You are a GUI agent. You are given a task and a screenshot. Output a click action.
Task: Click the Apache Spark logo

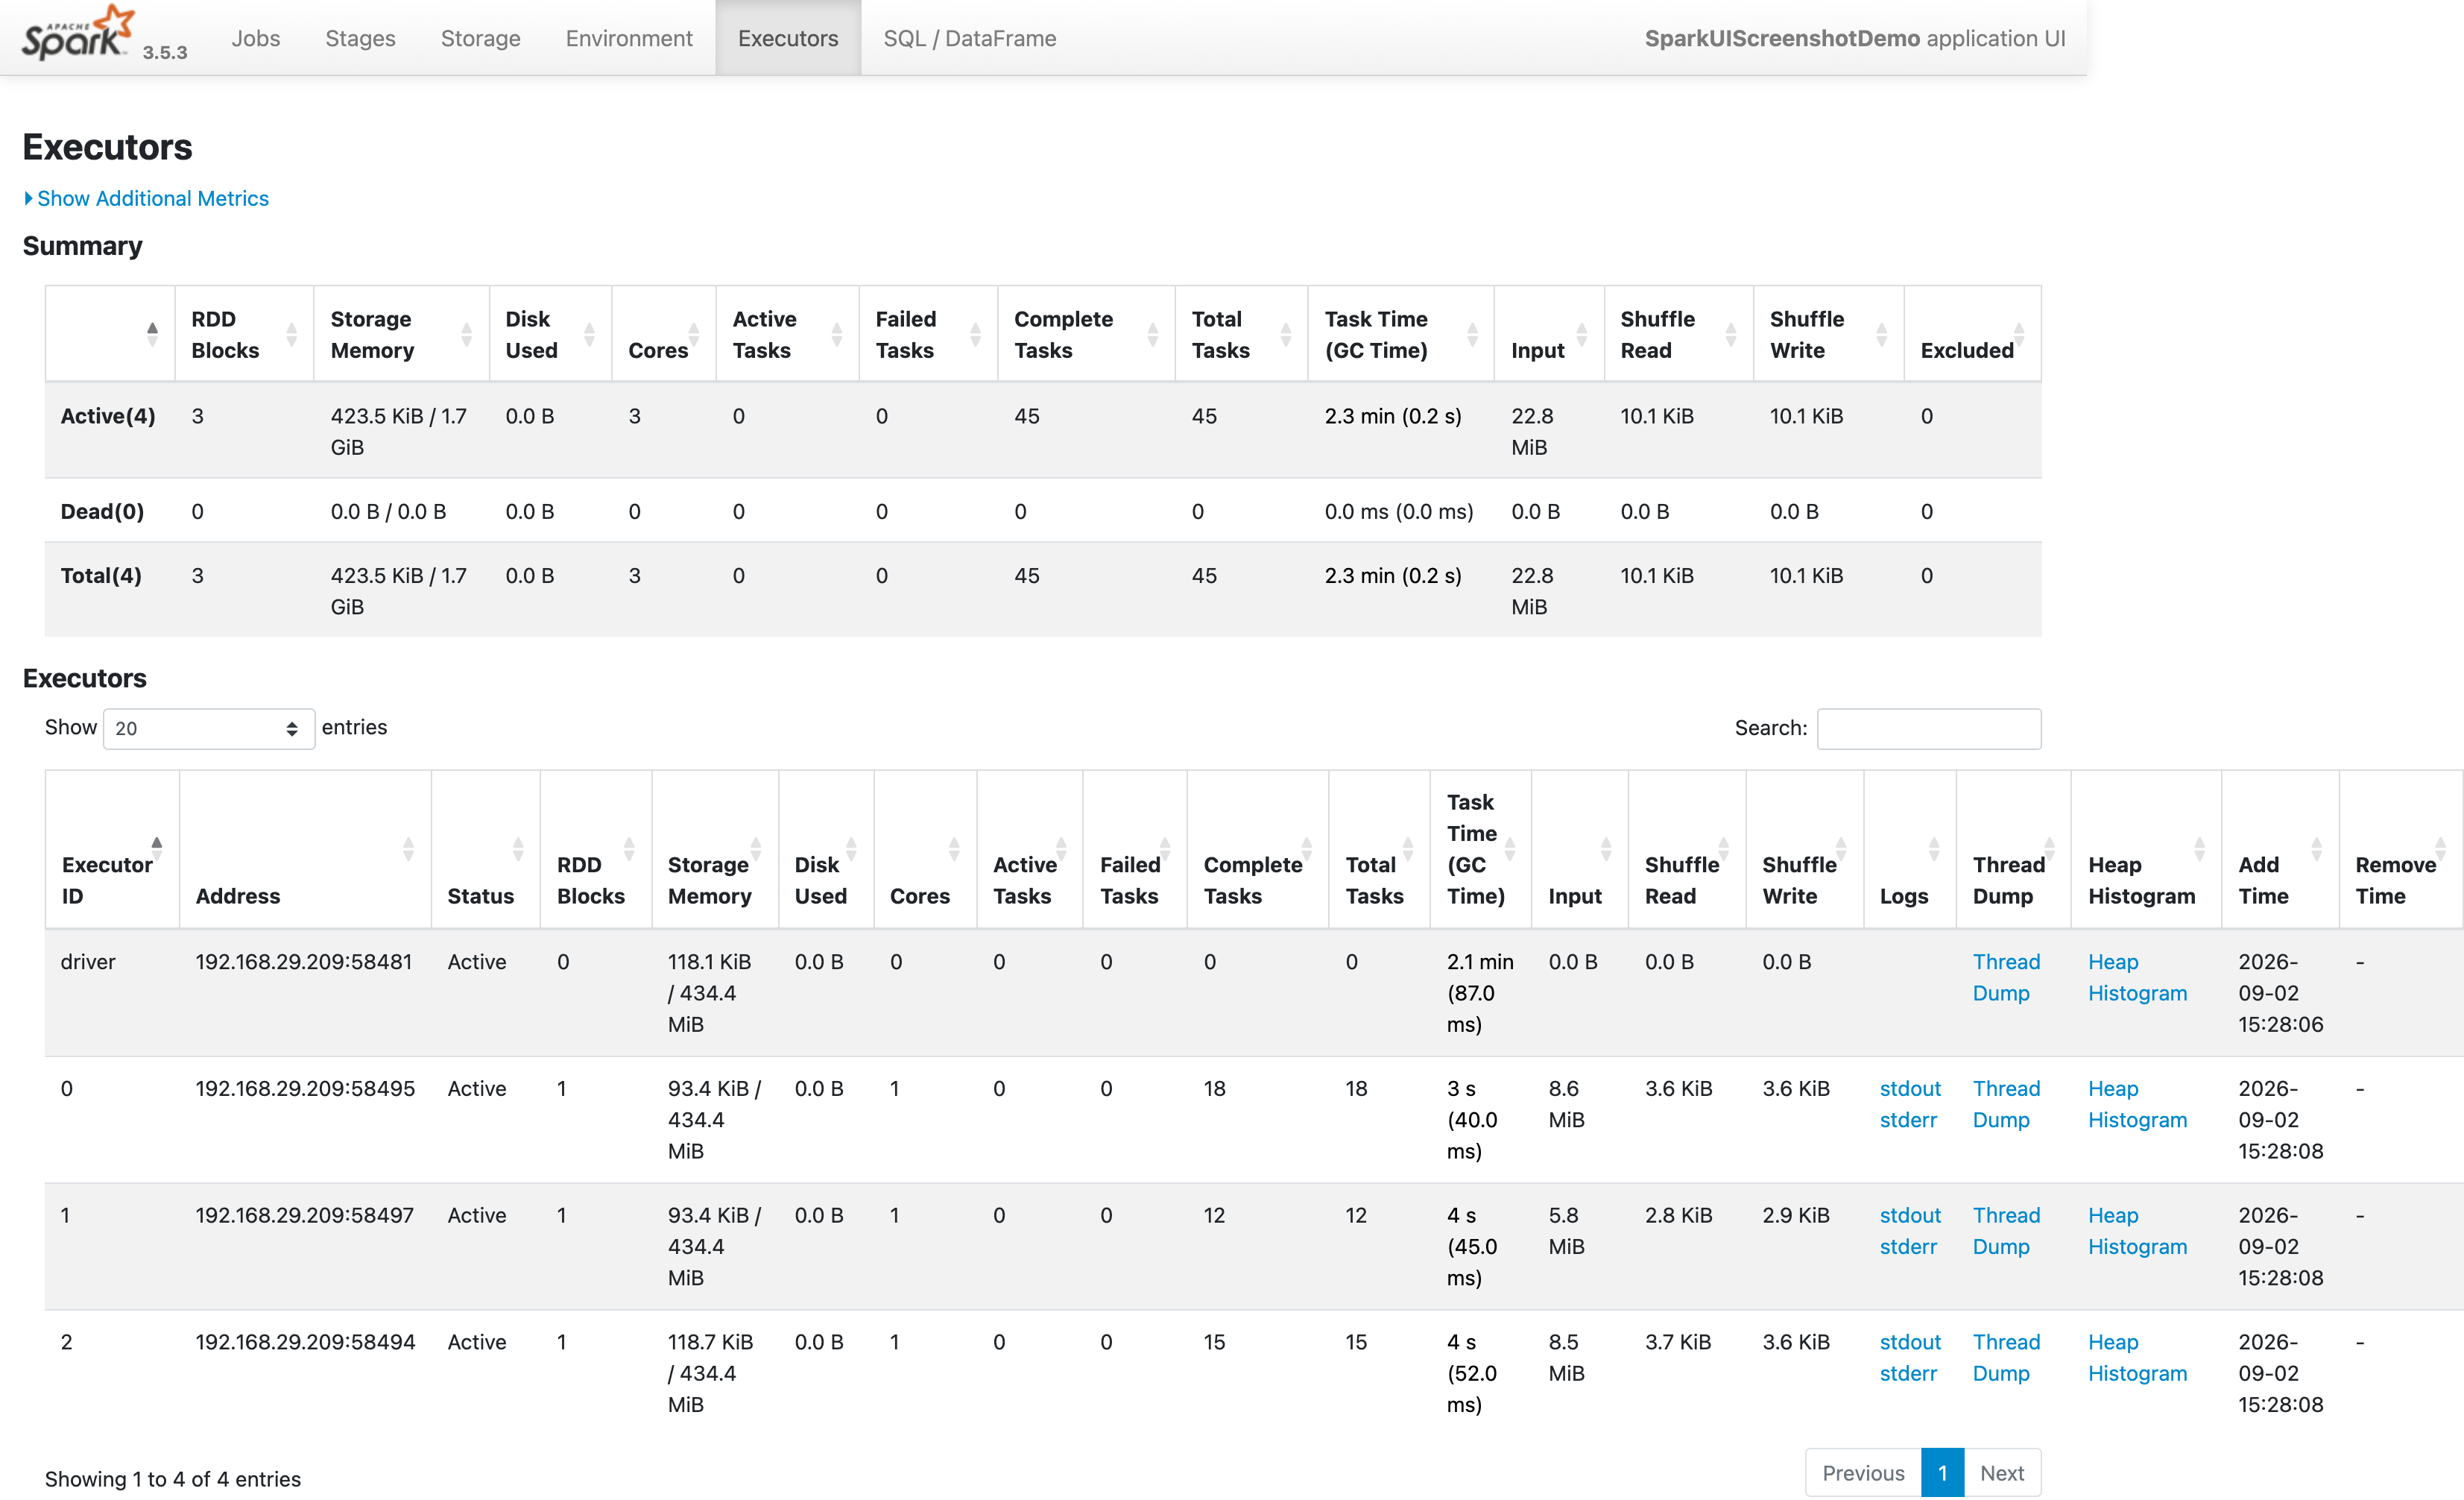click(78, 34)
